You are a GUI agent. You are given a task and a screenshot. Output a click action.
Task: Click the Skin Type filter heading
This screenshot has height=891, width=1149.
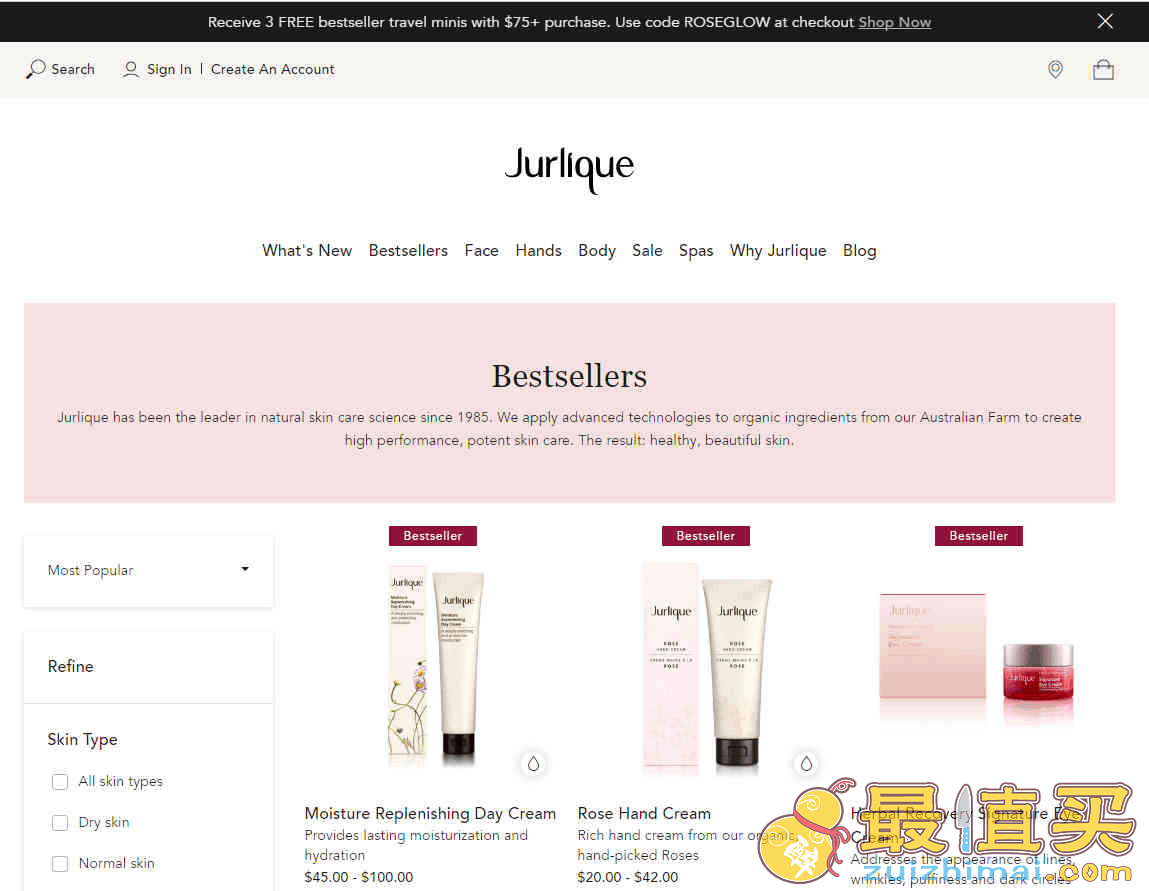82,739
